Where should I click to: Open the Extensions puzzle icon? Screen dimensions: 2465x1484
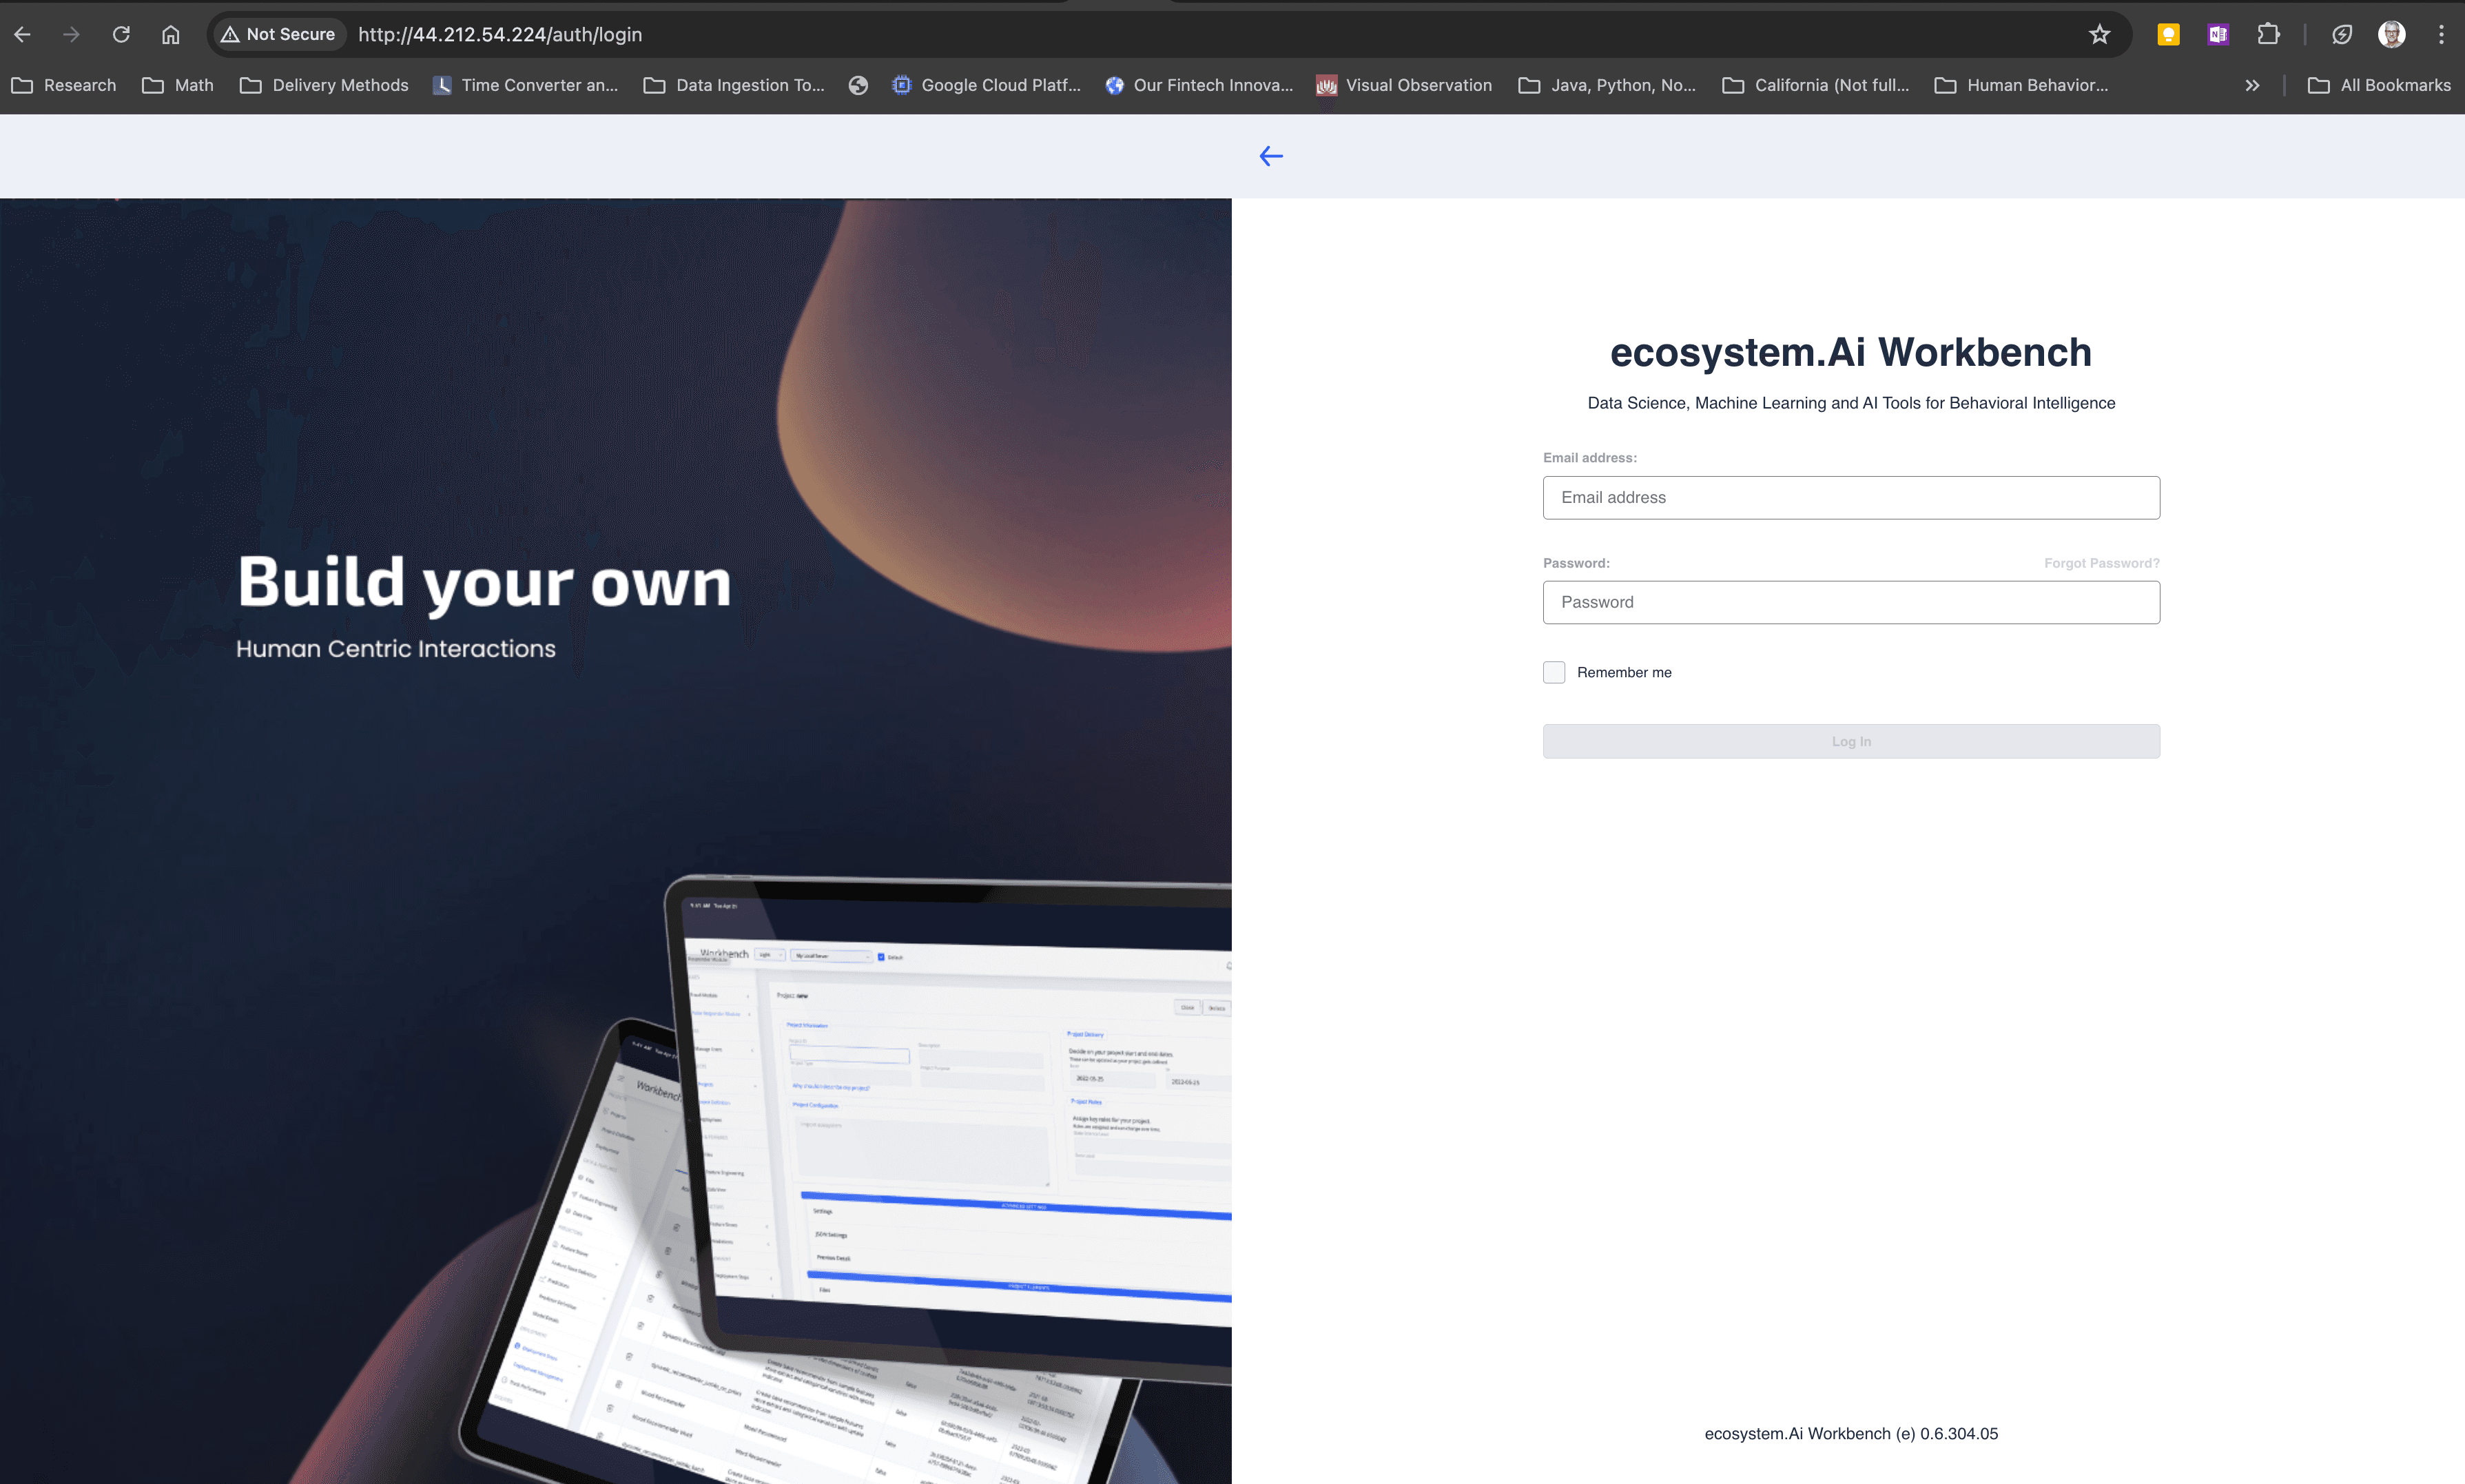point(2268,34)
